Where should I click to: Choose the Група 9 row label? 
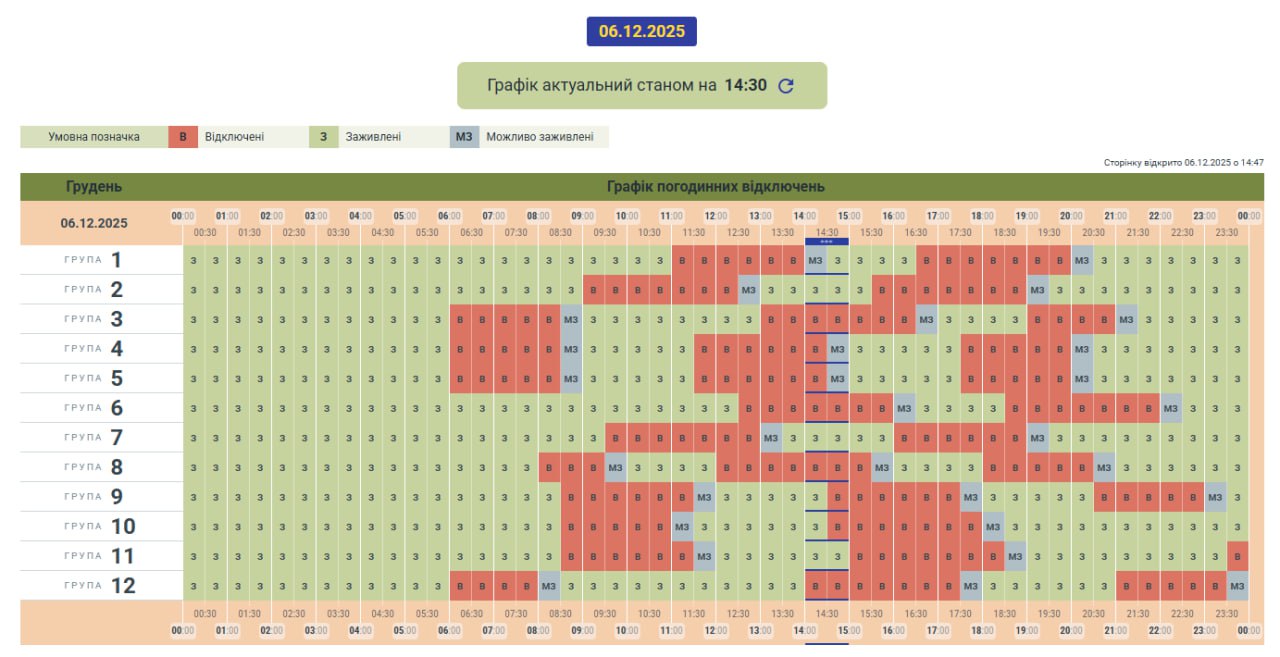tap(95, 497)
